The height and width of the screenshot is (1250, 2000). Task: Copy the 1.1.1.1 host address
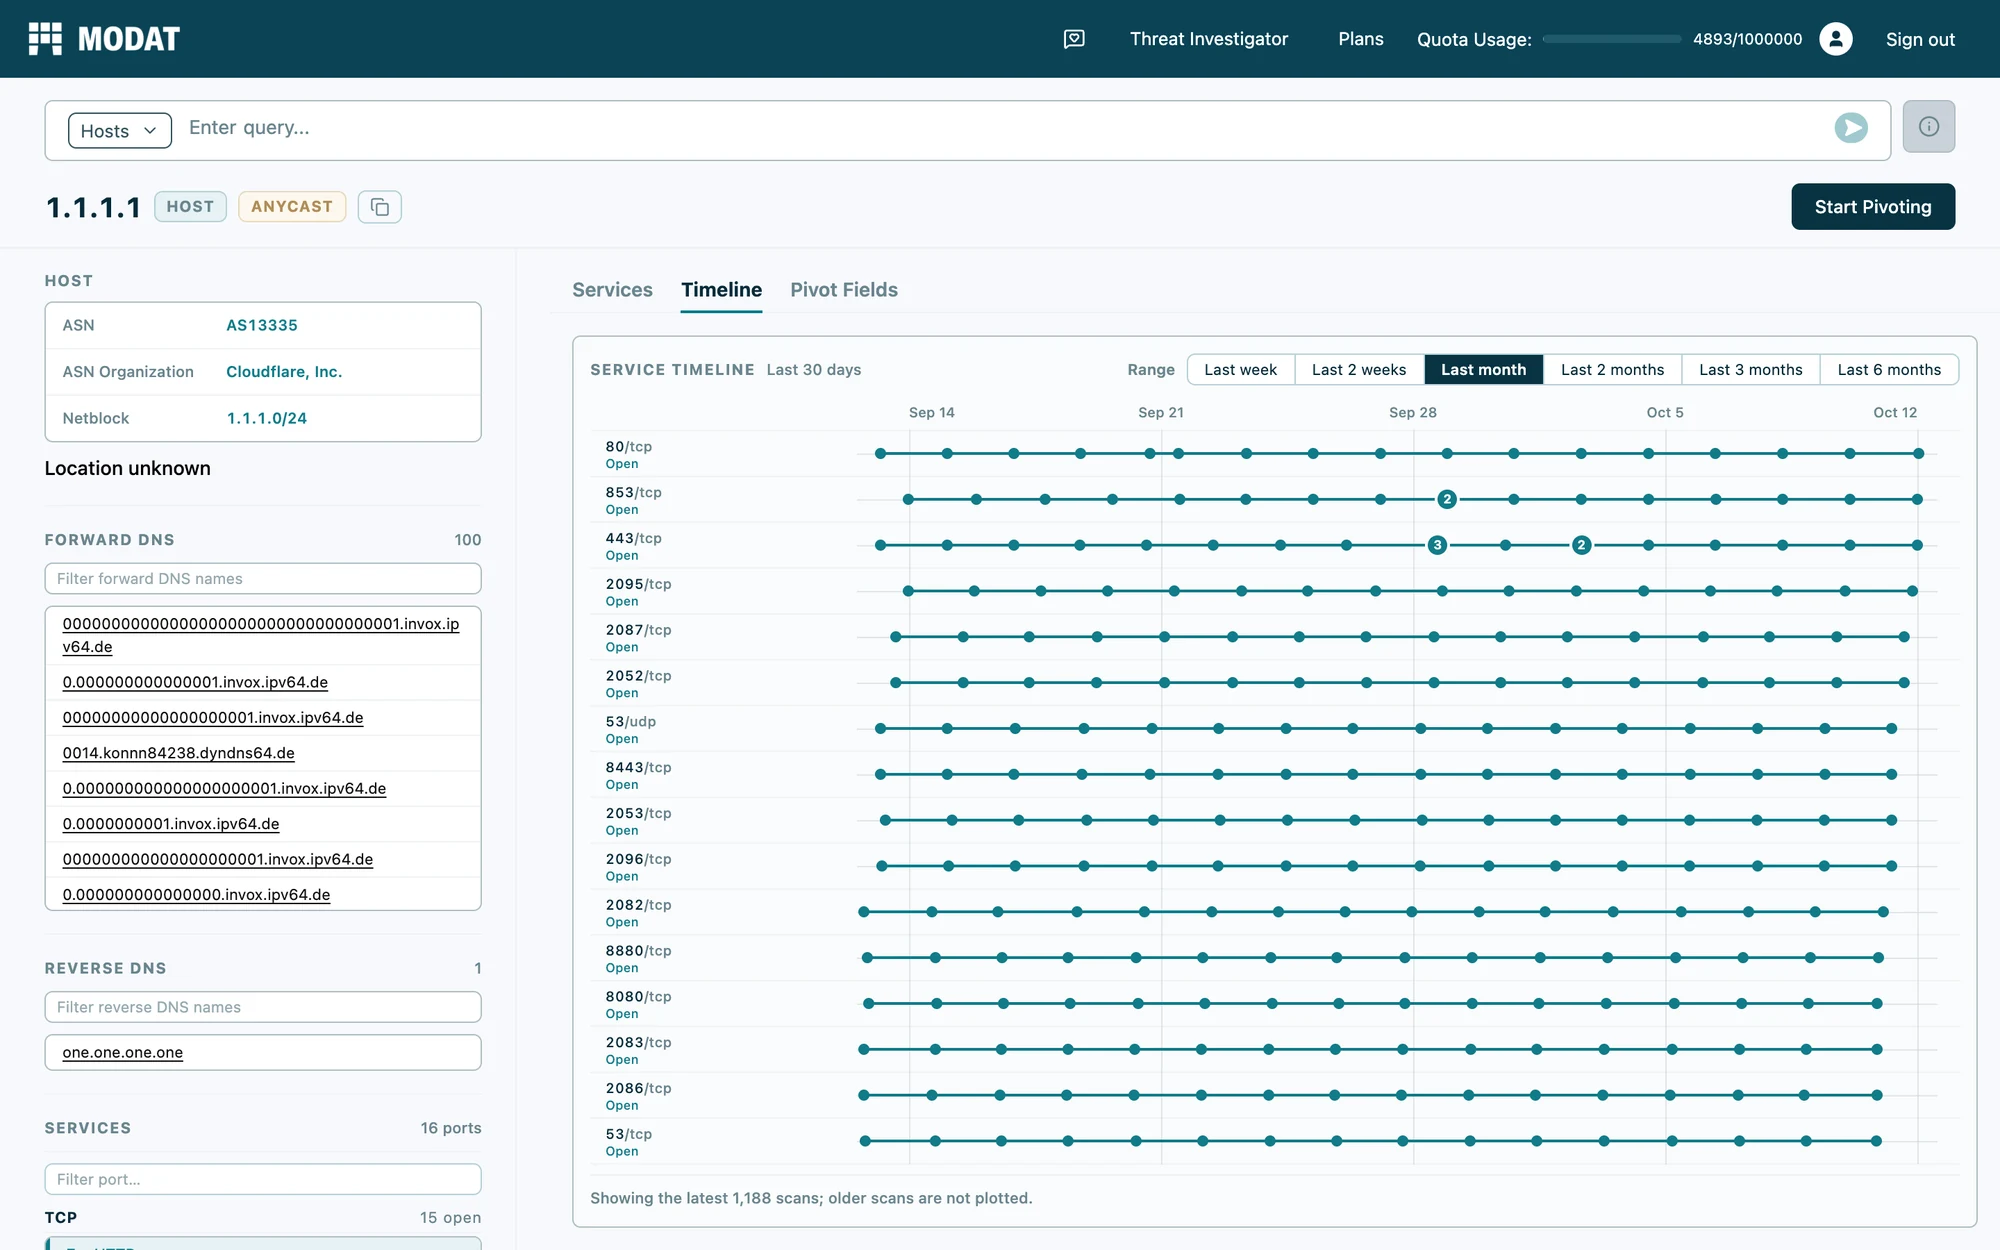tap(380, 207)
